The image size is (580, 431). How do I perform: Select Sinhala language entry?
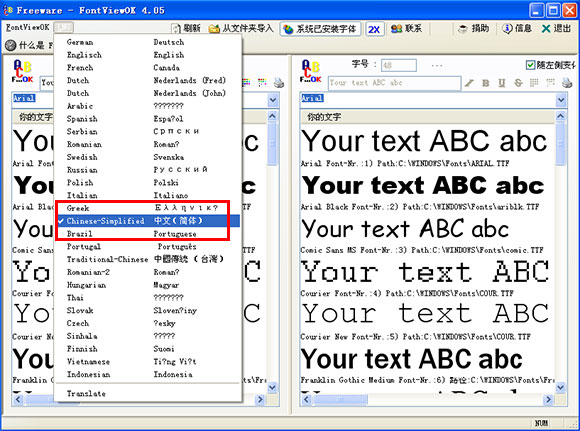(x=148, y=336)
